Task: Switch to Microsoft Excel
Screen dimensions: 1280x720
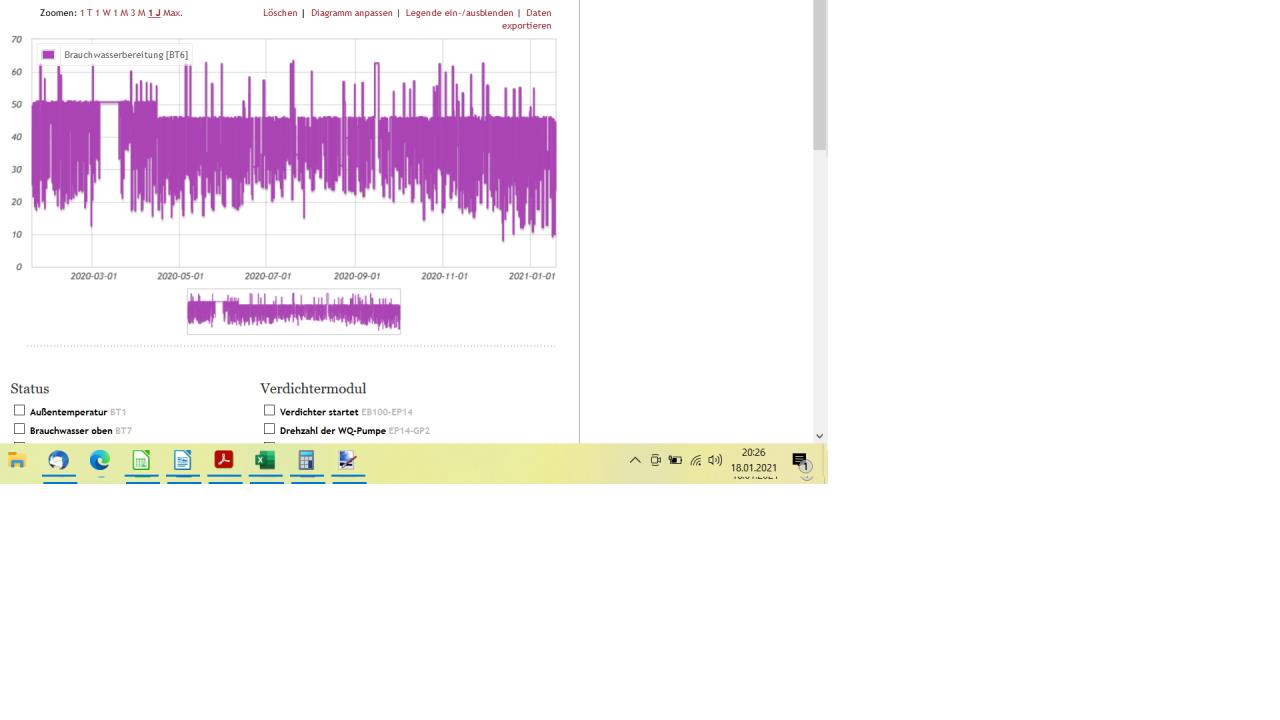Action: (x=265, y=461)
